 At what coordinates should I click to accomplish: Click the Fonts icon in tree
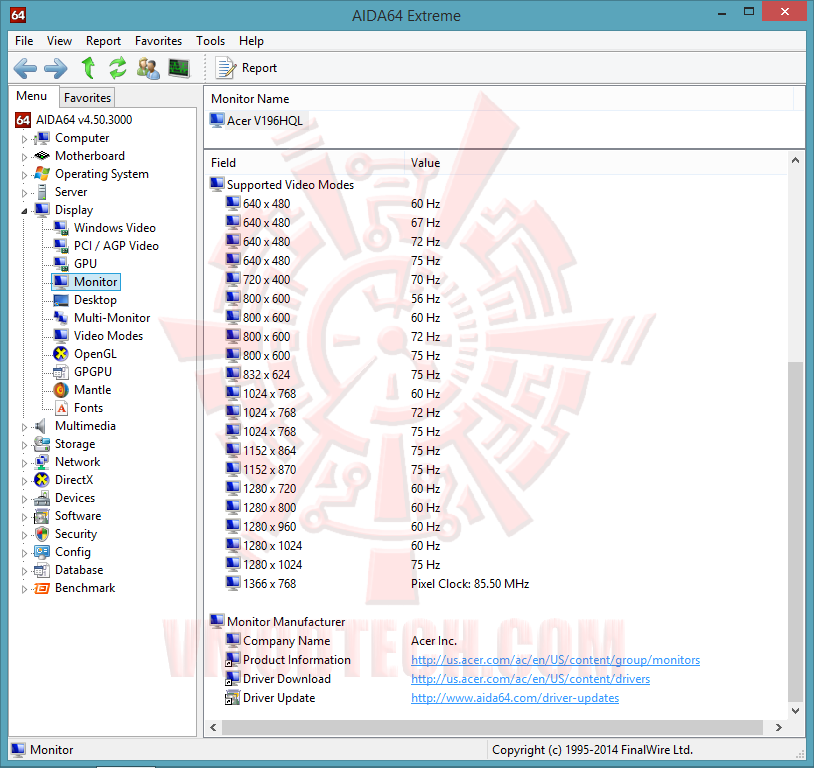click(61, 408)
